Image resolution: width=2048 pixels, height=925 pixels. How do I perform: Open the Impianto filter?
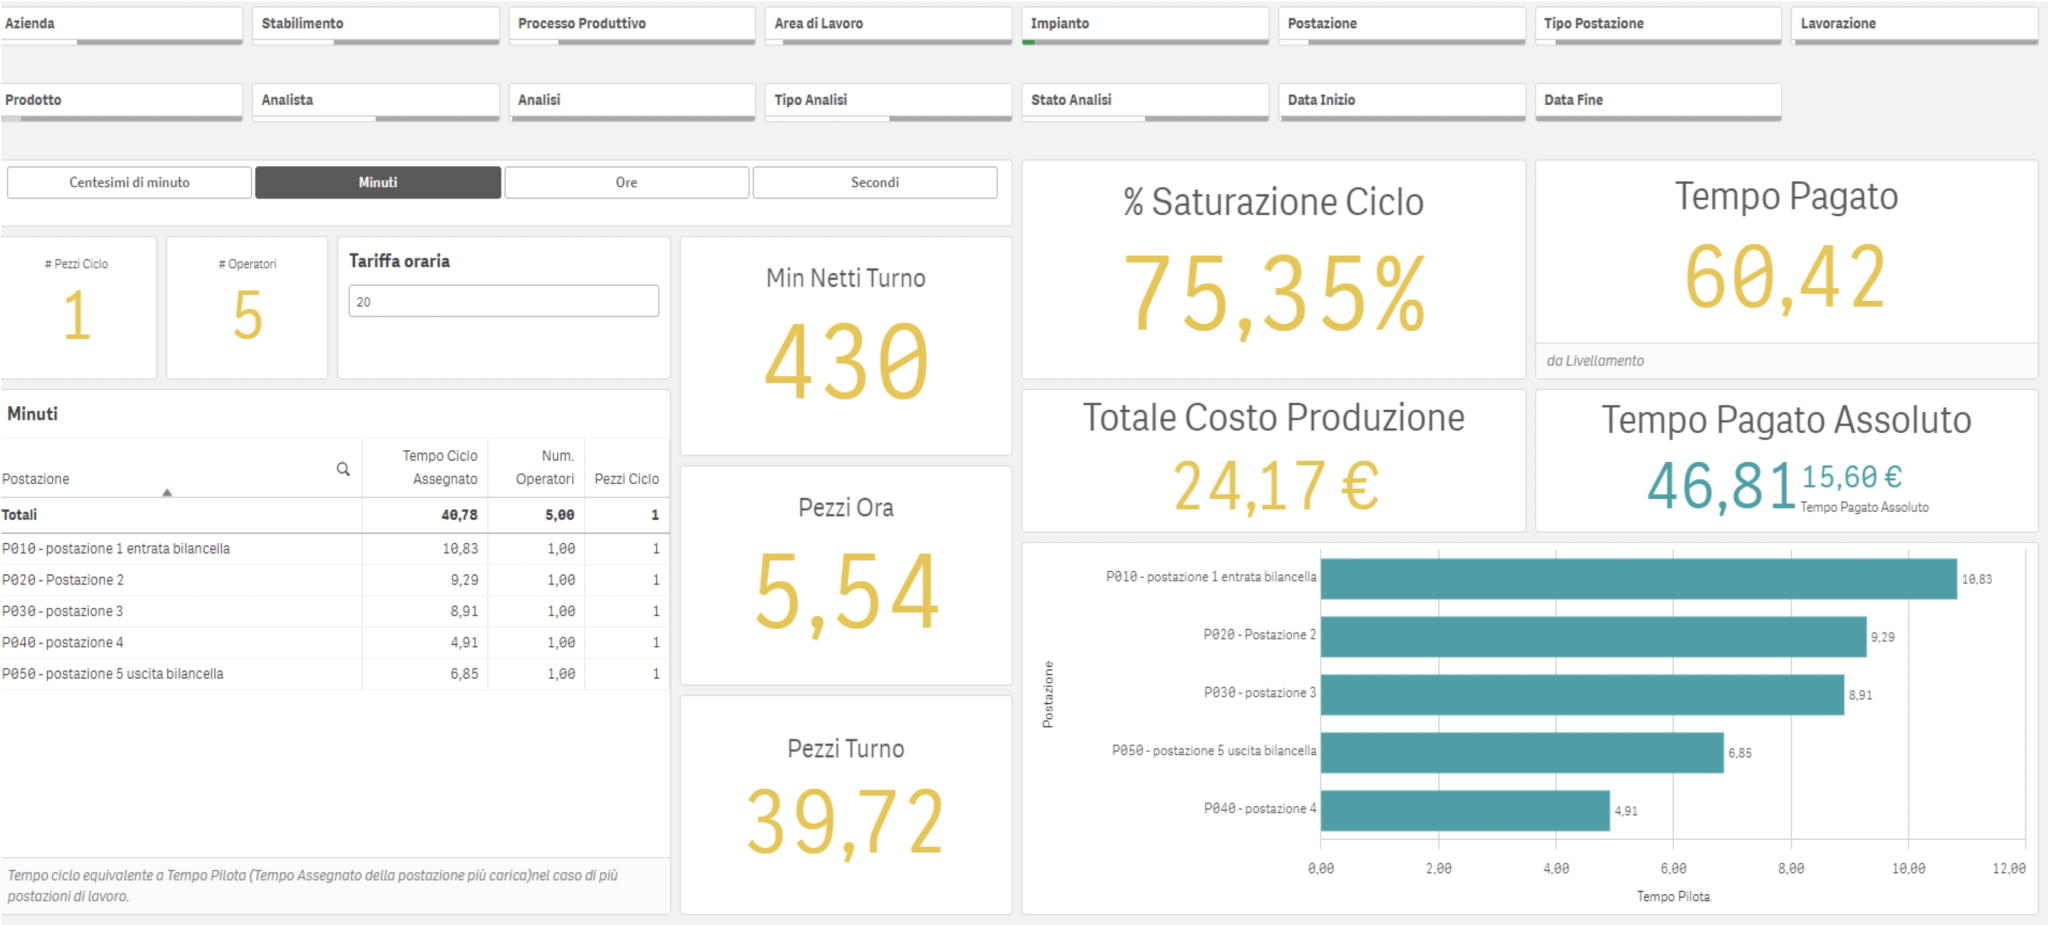pos(1145,23)
